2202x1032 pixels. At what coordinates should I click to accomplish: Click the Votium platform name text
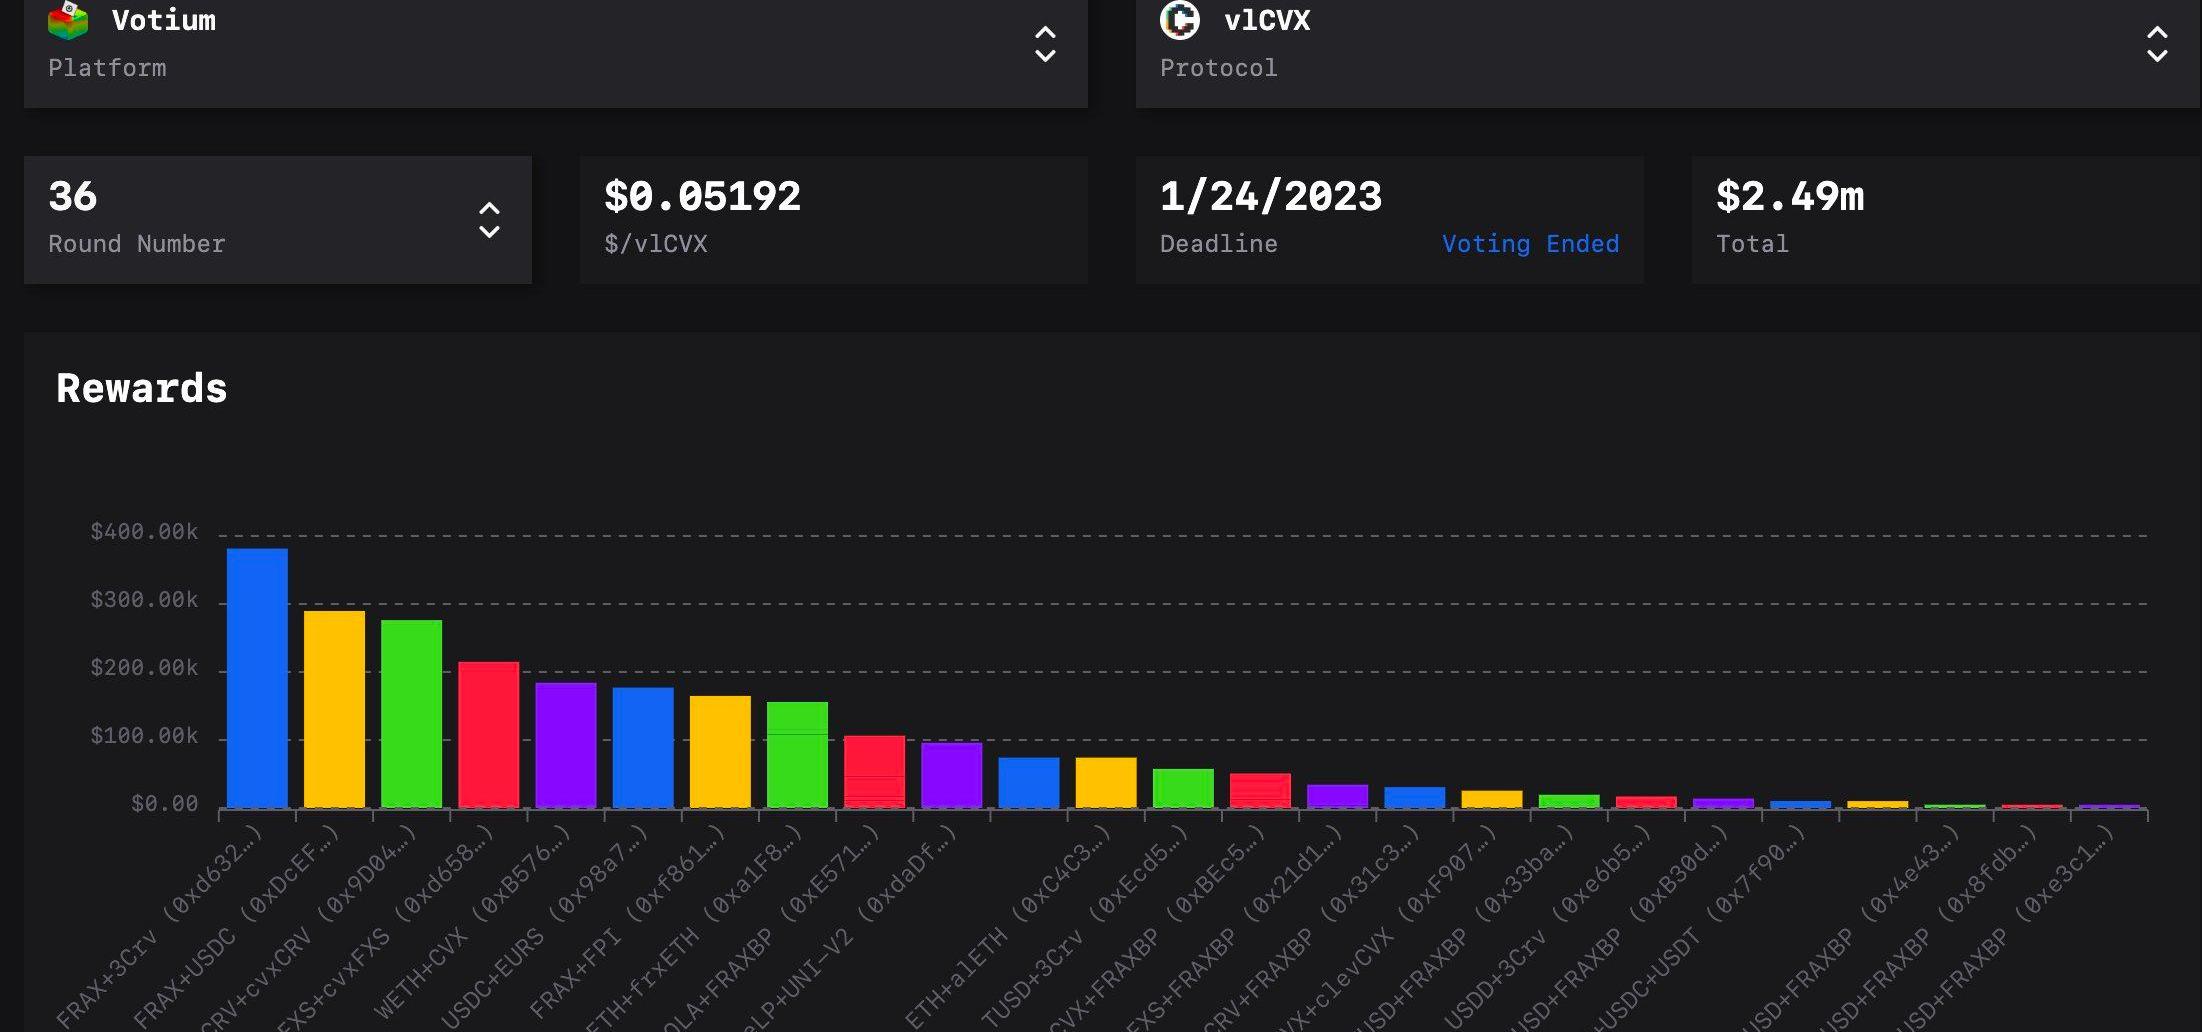point(164,21)
